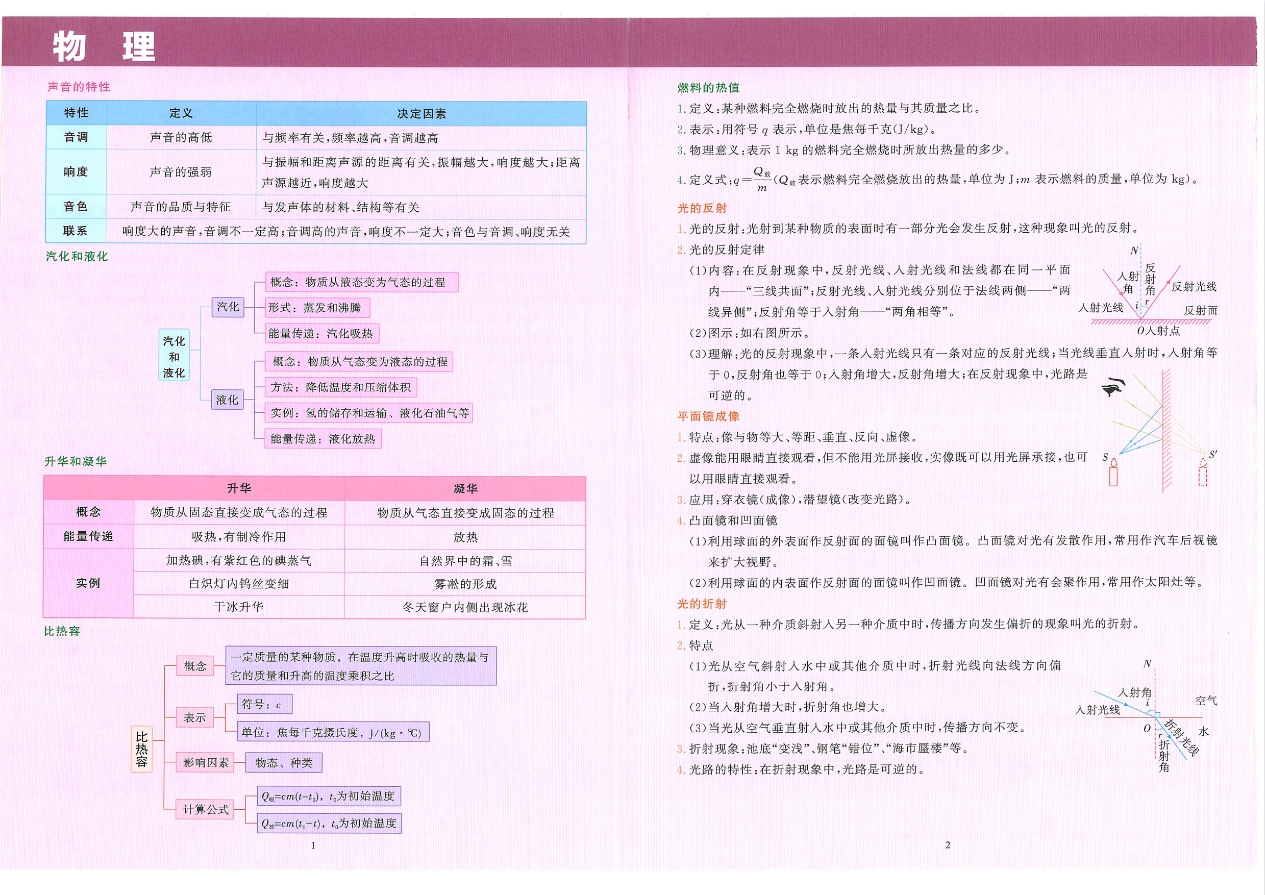Click the "联系" row label cell
This screenshot has width=1265, height=895.
tap(76, 231)
